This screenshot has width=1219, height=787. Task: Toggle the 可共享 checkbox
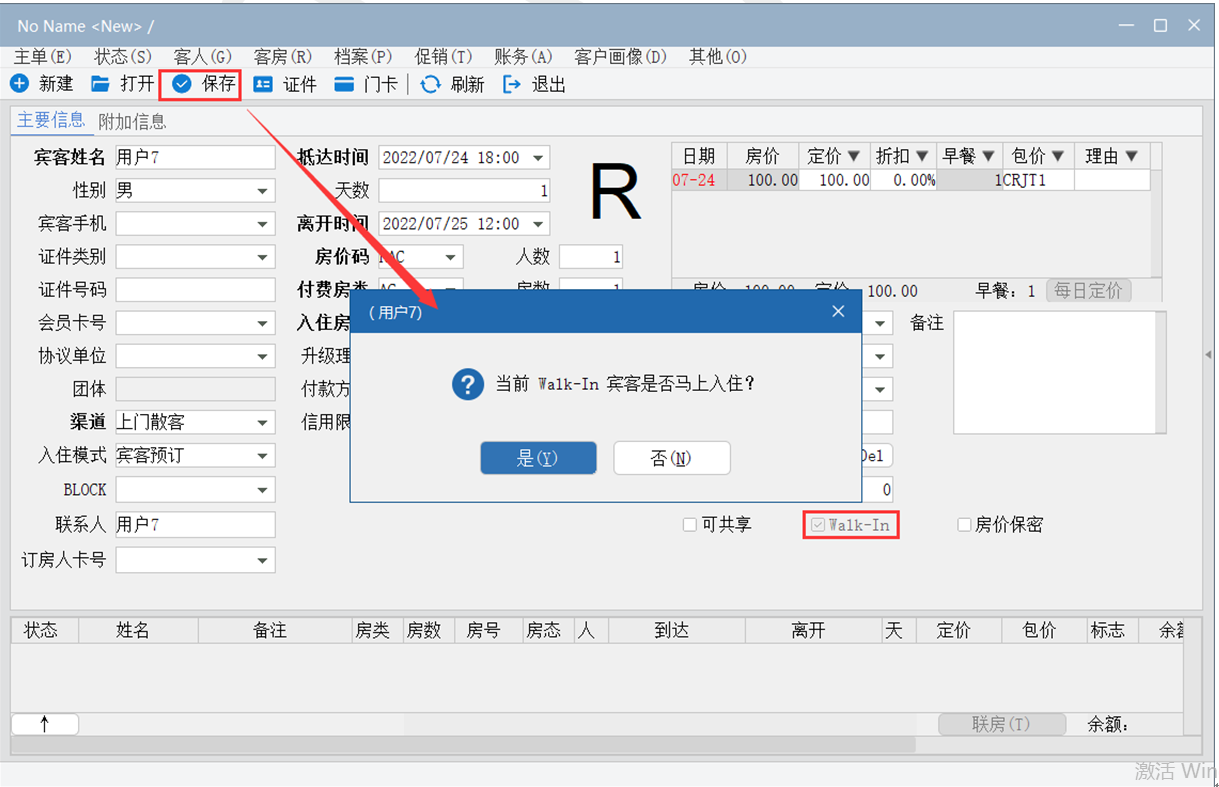click(x=690, y=525)
